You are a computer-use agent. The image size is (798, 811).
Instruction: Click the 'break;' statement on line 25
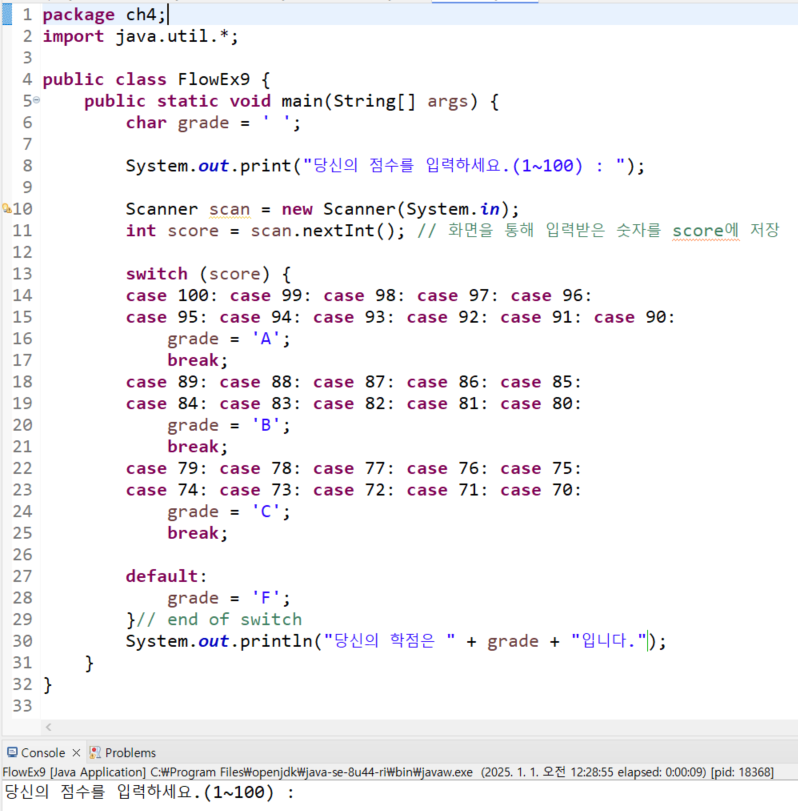(x=198, y=533)
